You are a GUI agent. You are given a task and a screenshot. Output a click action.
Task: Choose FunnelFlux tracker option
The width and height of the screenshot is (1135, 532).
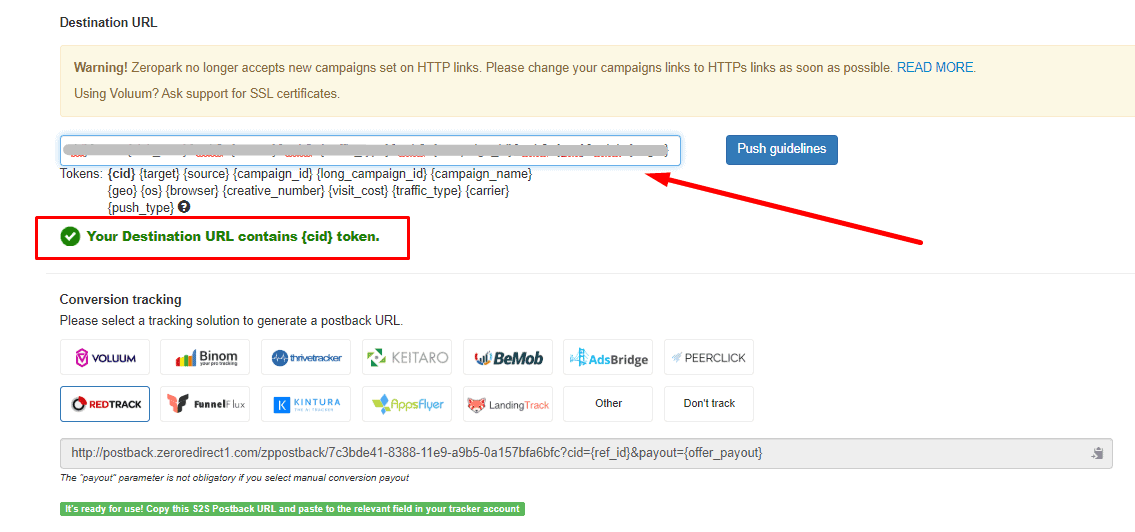[x=205, y=404]
